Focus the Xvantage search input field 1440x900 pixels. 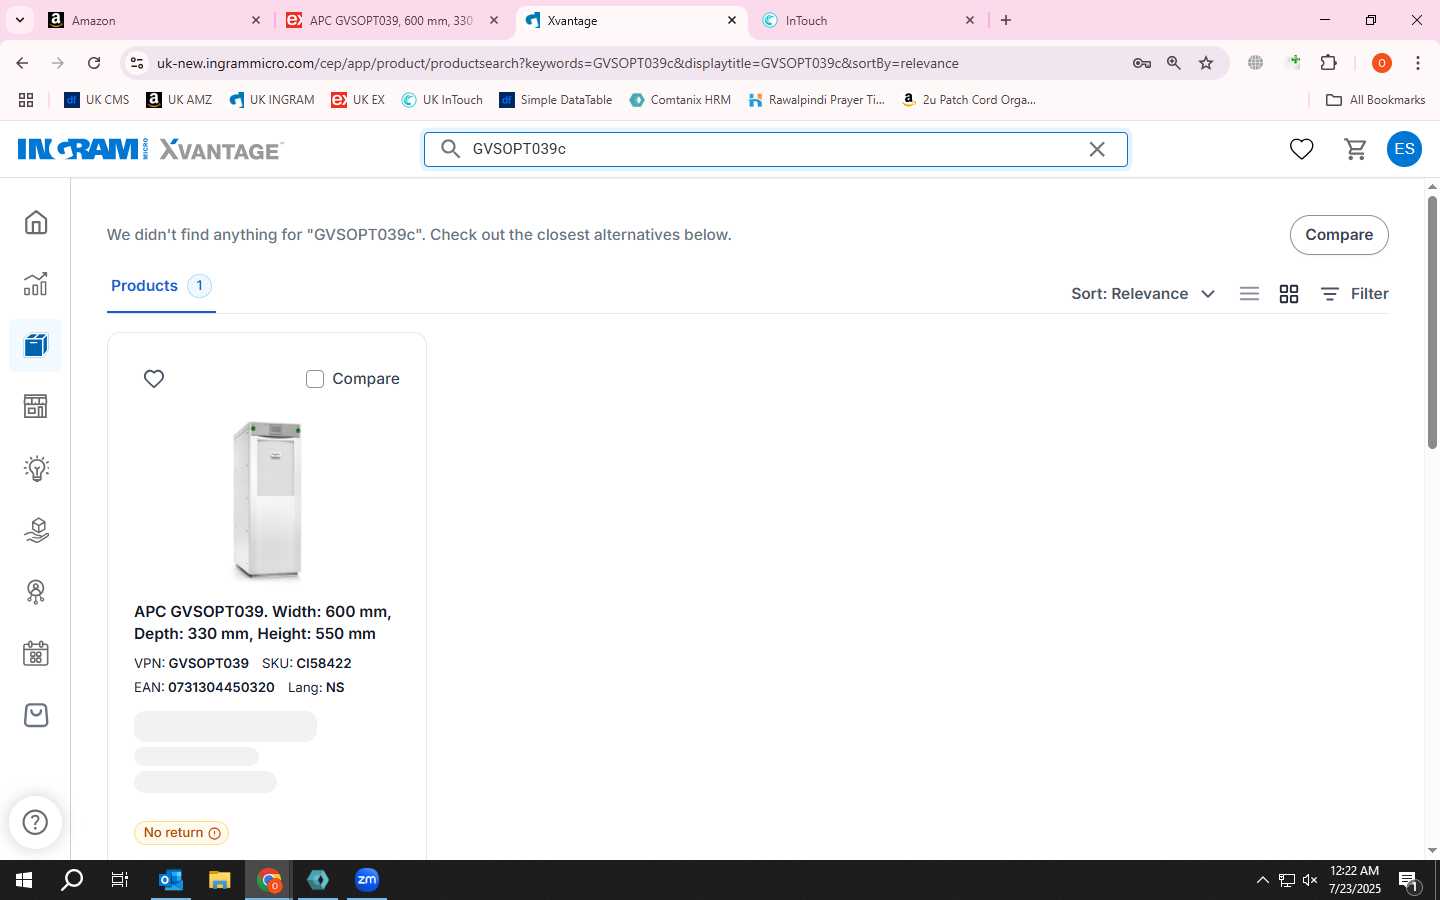click(x=775, y=149)
